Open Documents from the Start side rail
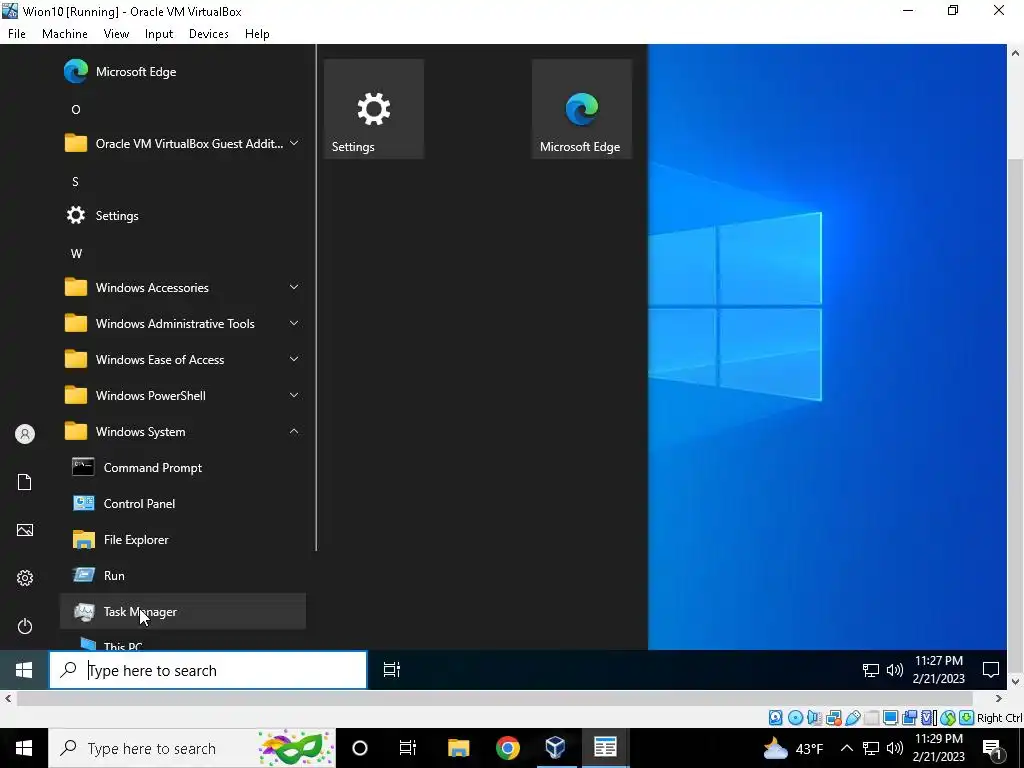The height and width of the screenshot is (768, 1024). point(25,482)
